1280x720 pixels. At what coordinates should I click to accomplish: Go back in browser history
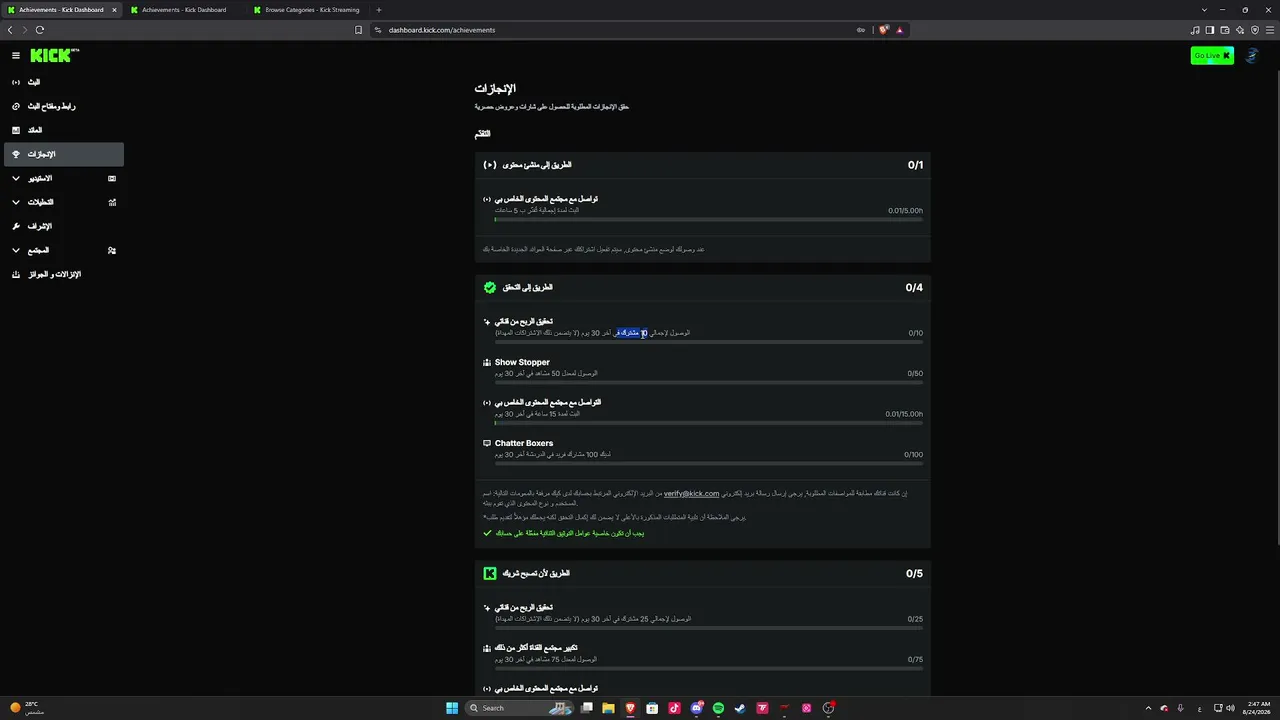tap(10, 30)
